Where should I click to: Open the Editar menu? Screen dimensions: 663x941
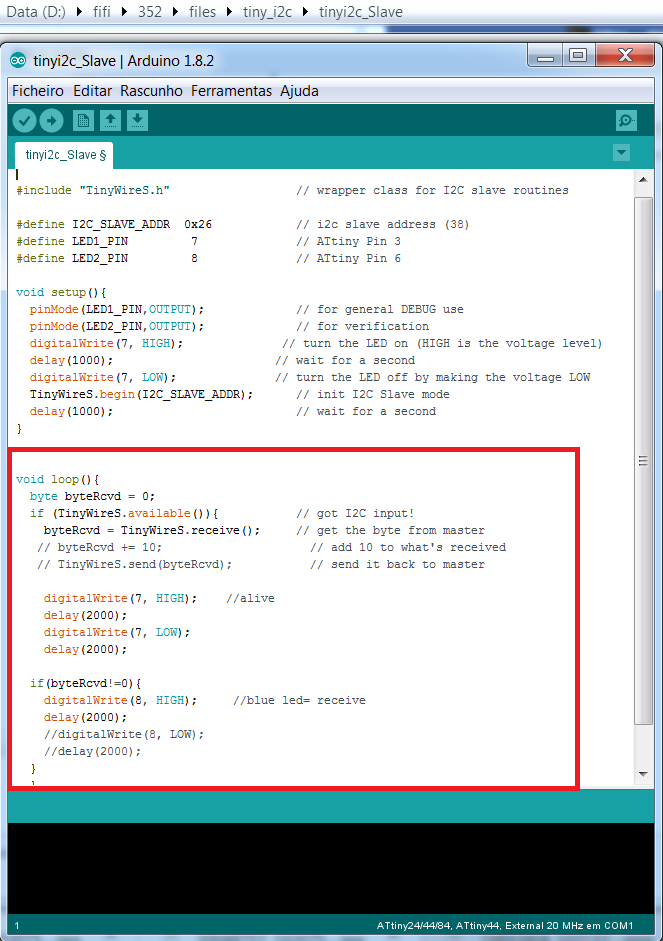[x=92, y=91]
